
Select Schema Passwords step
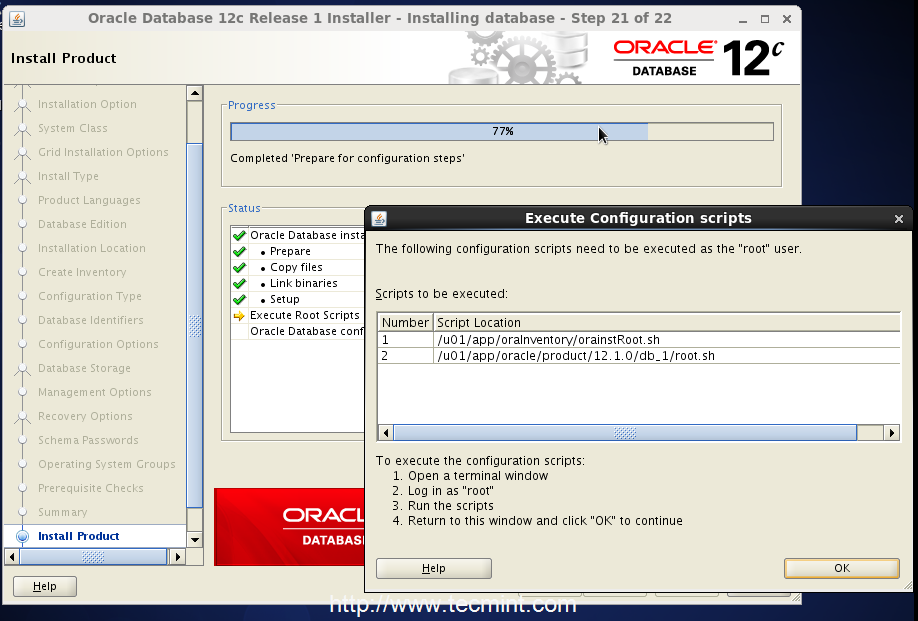88,440
